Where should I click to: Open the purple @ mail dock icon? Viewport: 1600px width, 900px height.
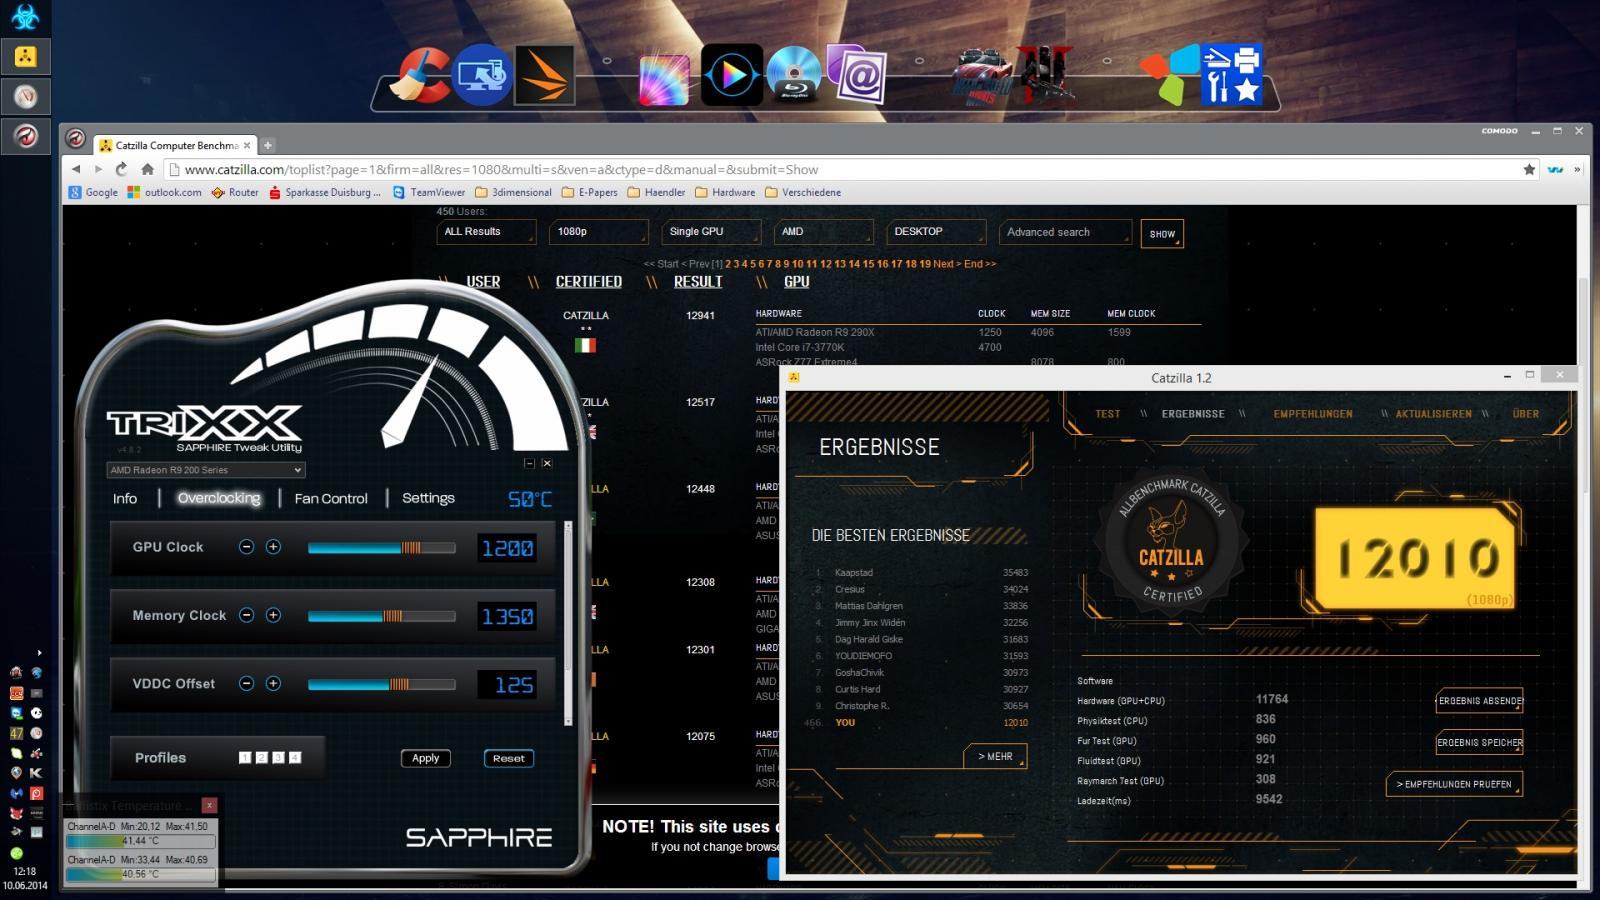pyautogui.click(x=857, y=75)
